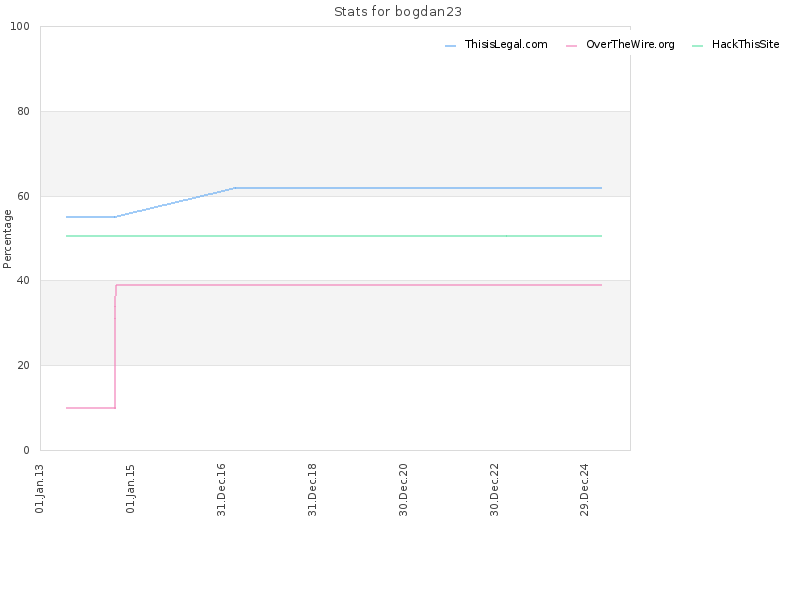Select the 31.Dec.18 x-axis date label

point(312,490)
